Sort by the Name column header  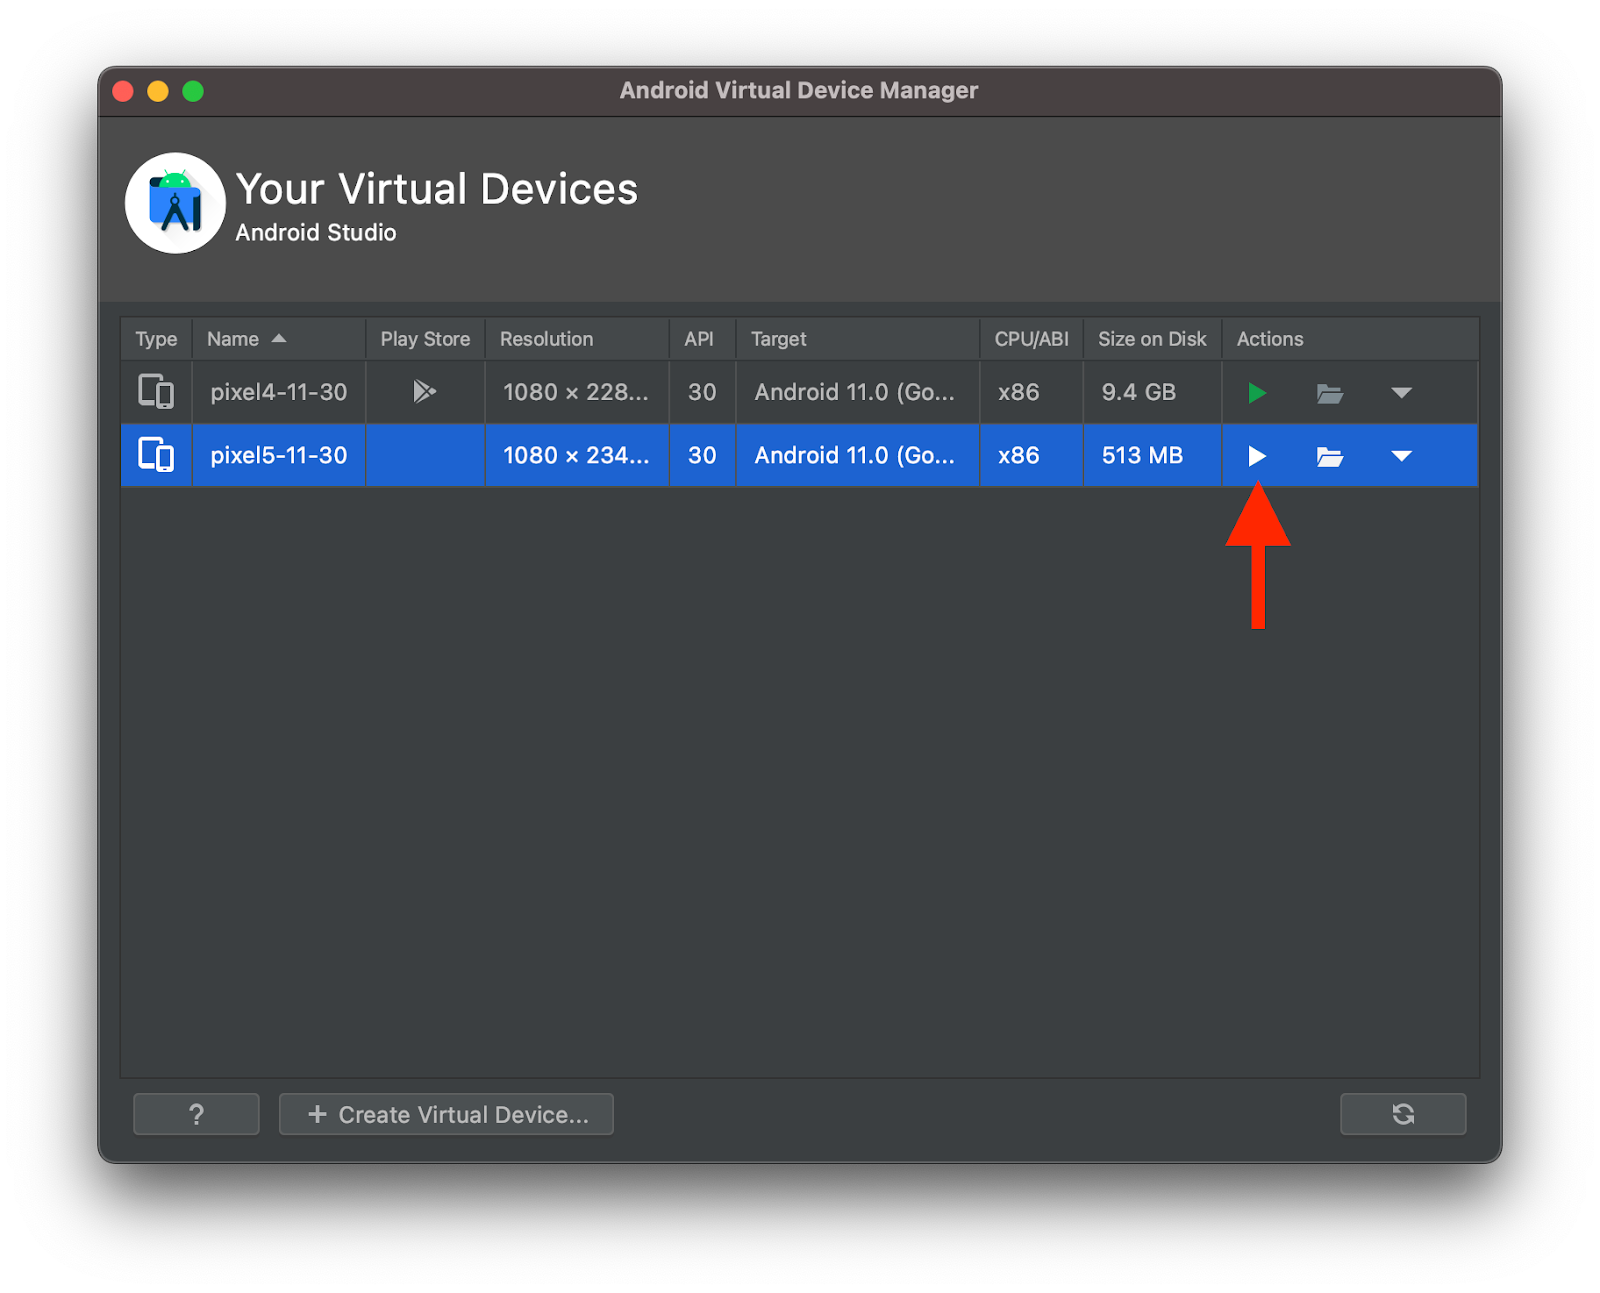(x=279, y=339)
